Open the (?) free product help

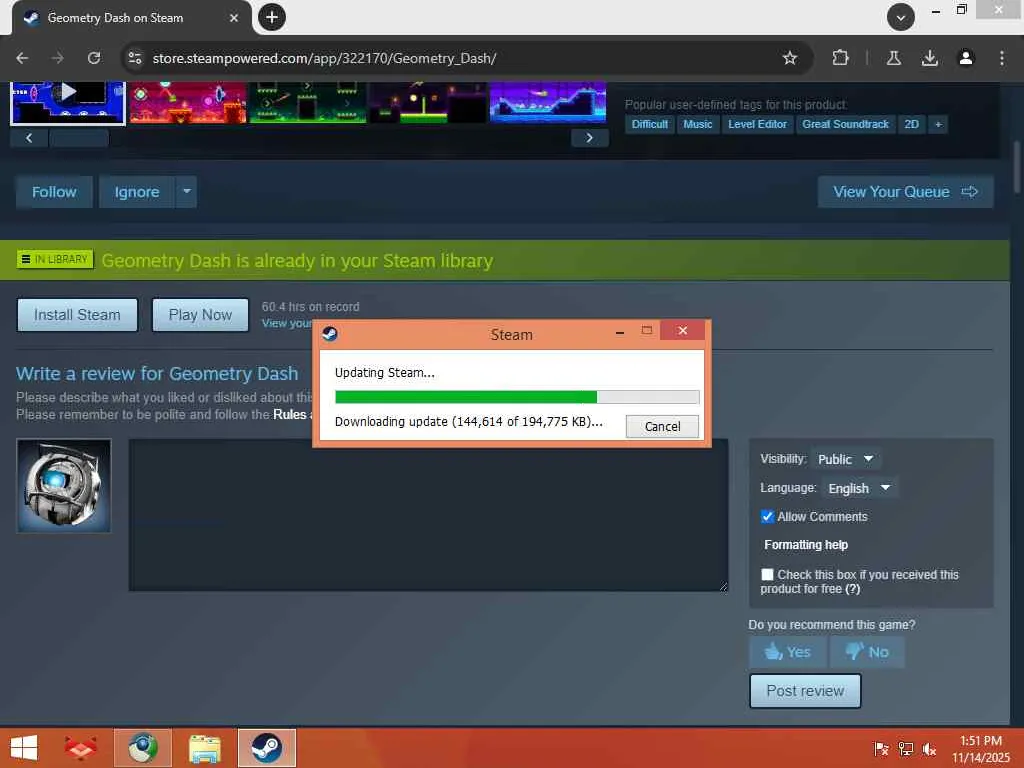coord(852,589)
